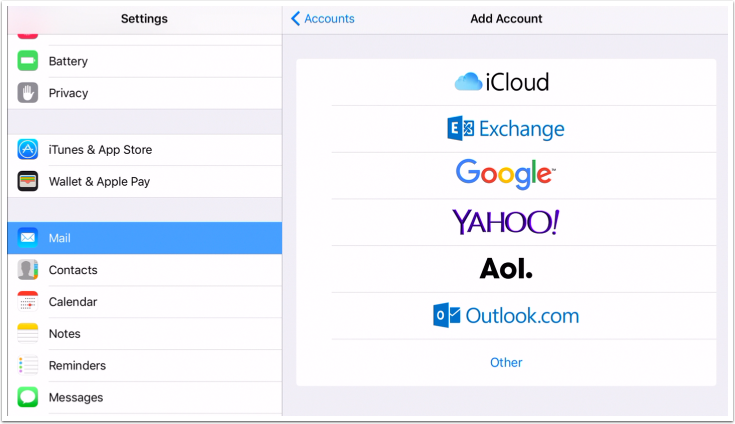Open iTunes & App Store settings

pyautogui.click(x=145, y=149)
